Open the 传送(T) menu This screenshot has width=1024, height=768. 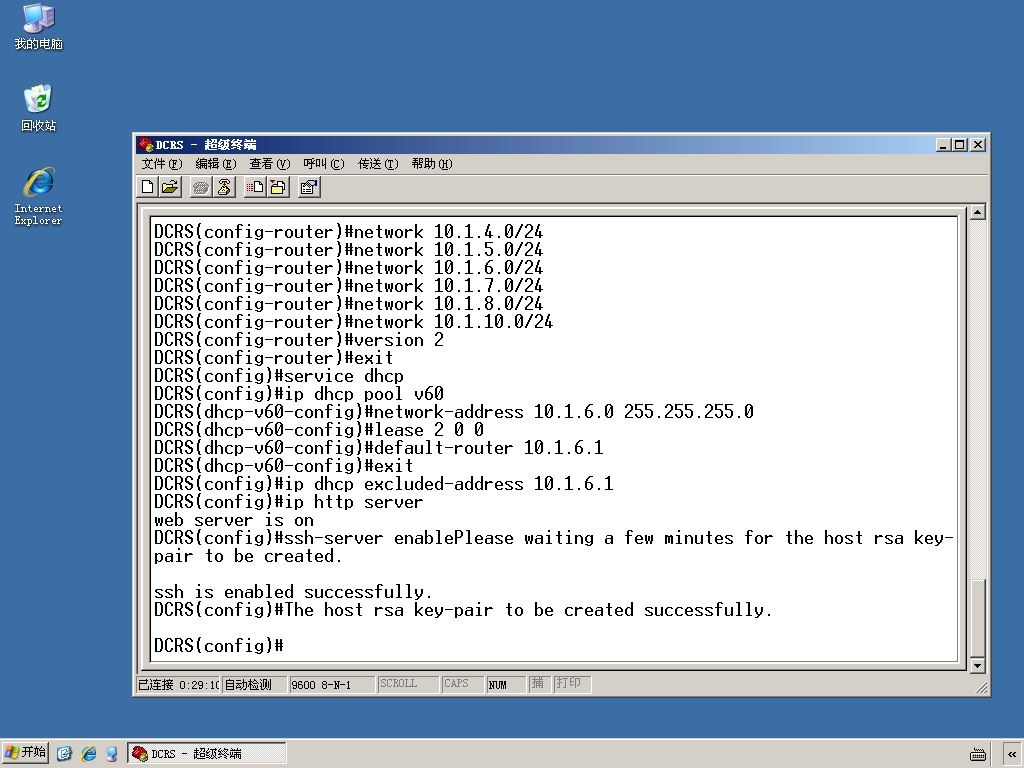click(377, 164)
